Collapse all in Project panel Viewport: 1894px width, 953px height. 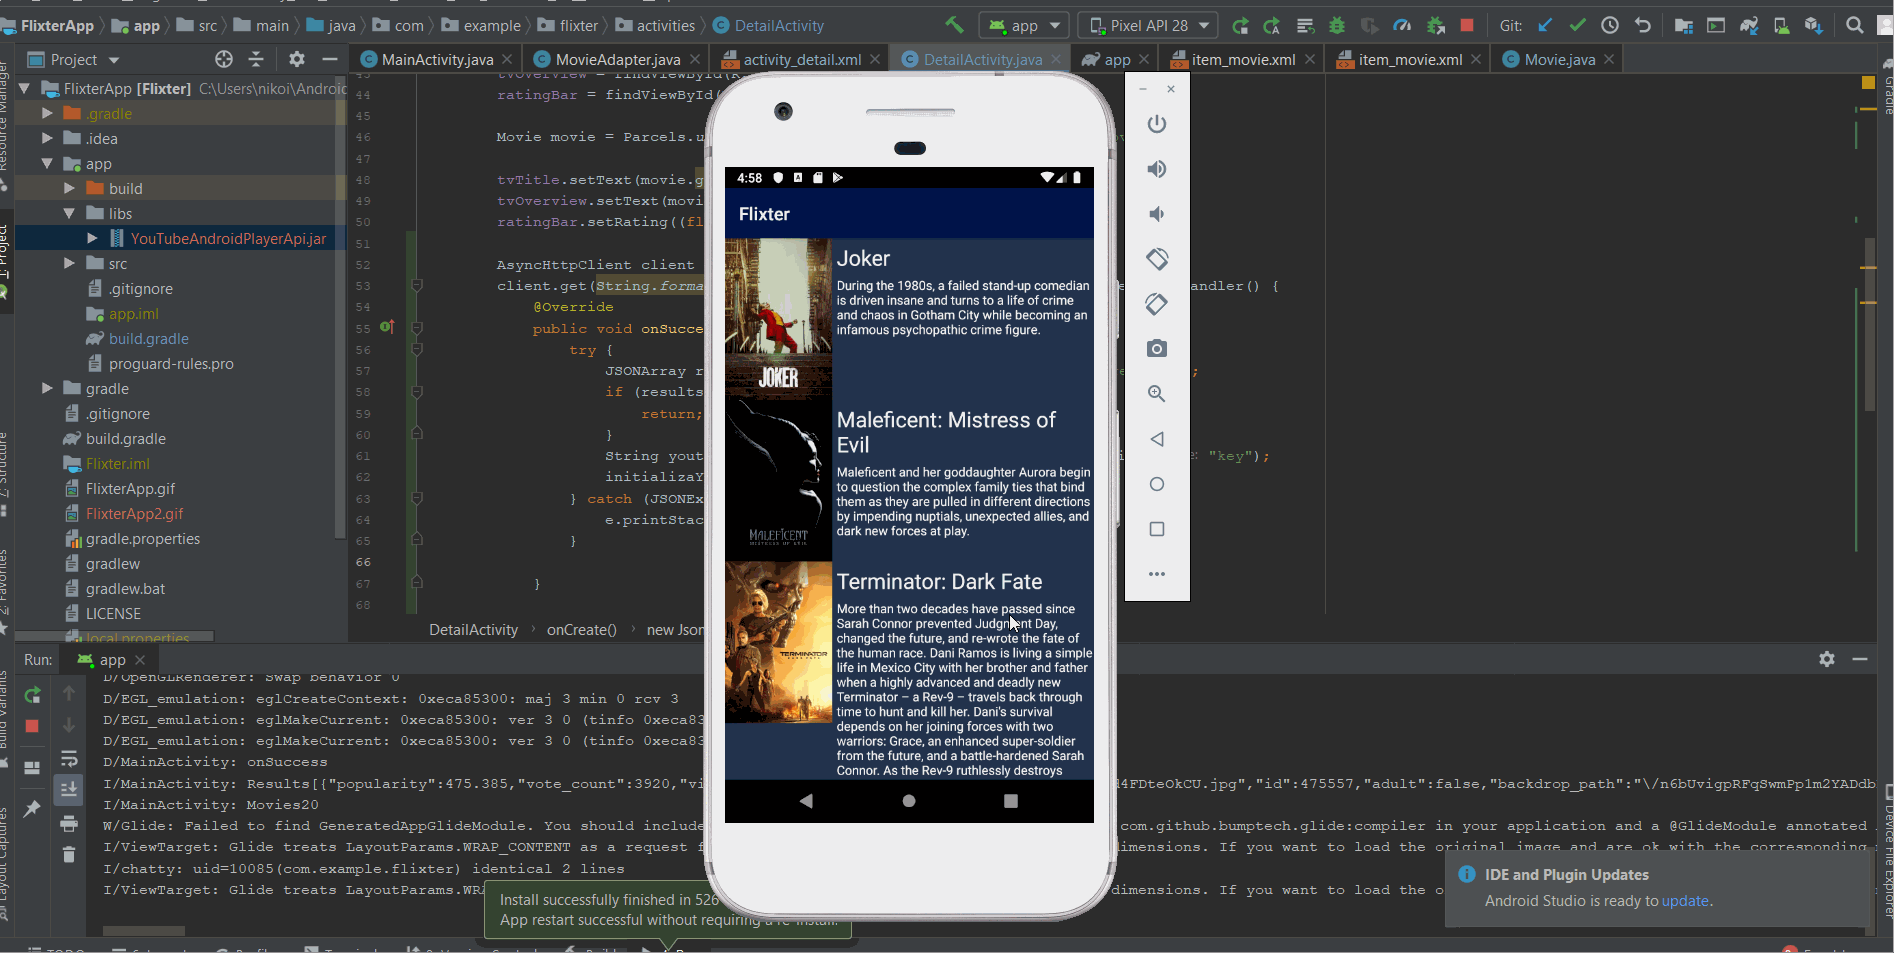(256, 59)
